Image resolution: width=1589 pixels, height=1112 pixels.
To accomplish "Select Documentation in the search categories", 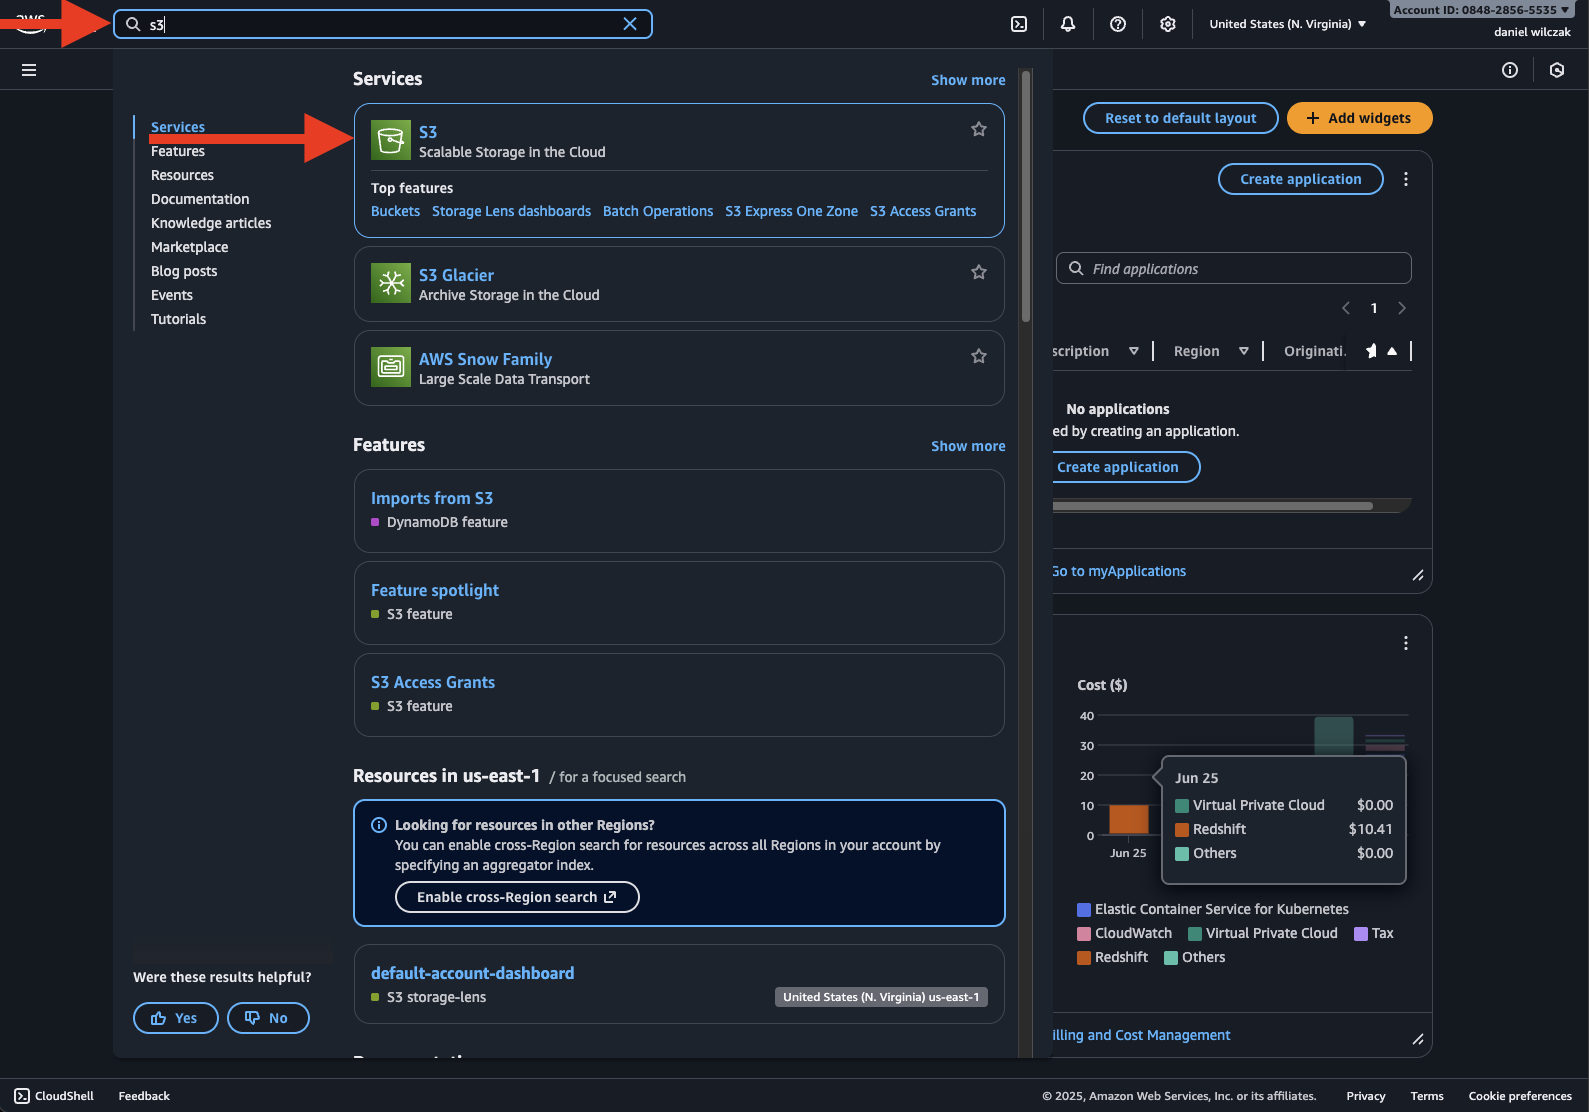I will point(200,199).
